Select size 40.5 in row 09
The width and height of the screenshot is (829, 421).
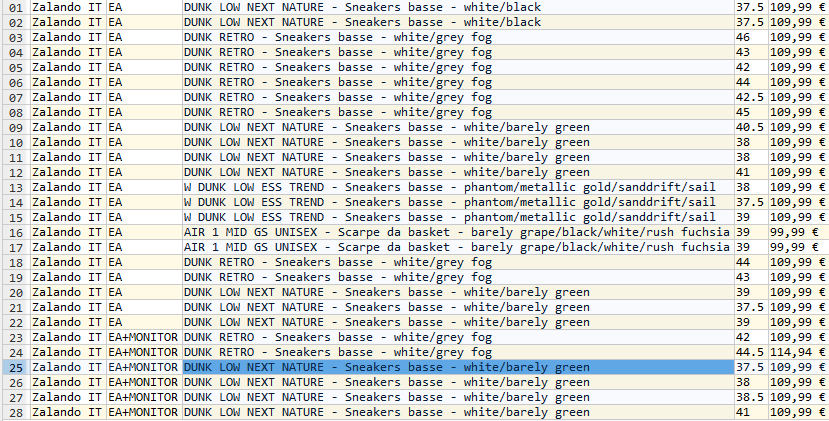point(751,127)
